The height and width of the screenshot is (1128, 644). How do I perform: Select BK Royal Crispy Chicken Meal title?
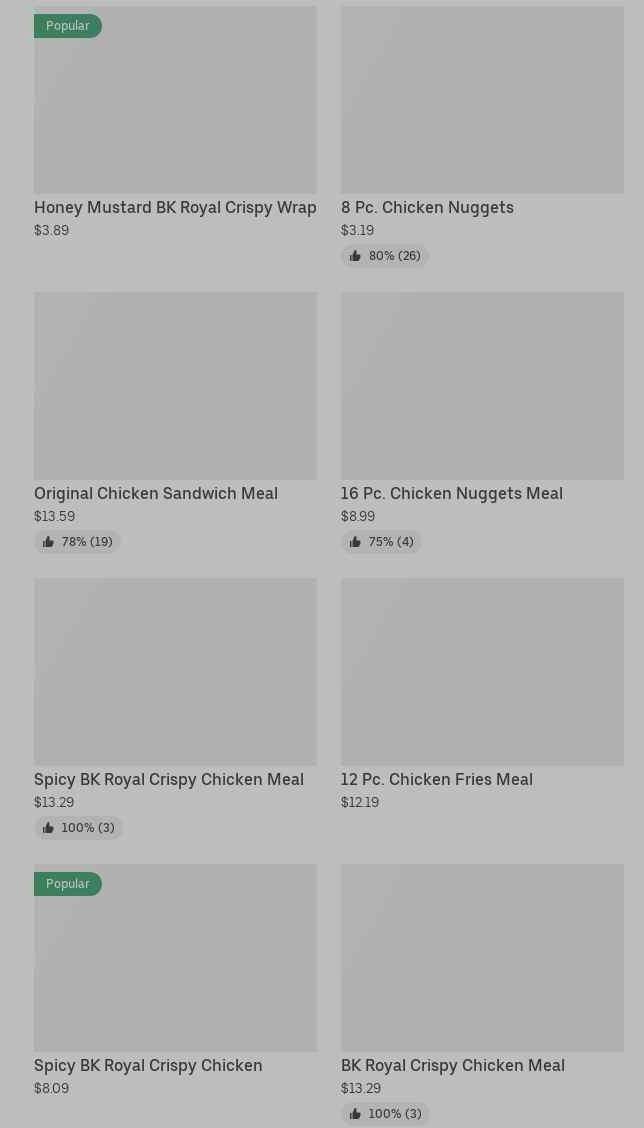(x=453, y=1065)
